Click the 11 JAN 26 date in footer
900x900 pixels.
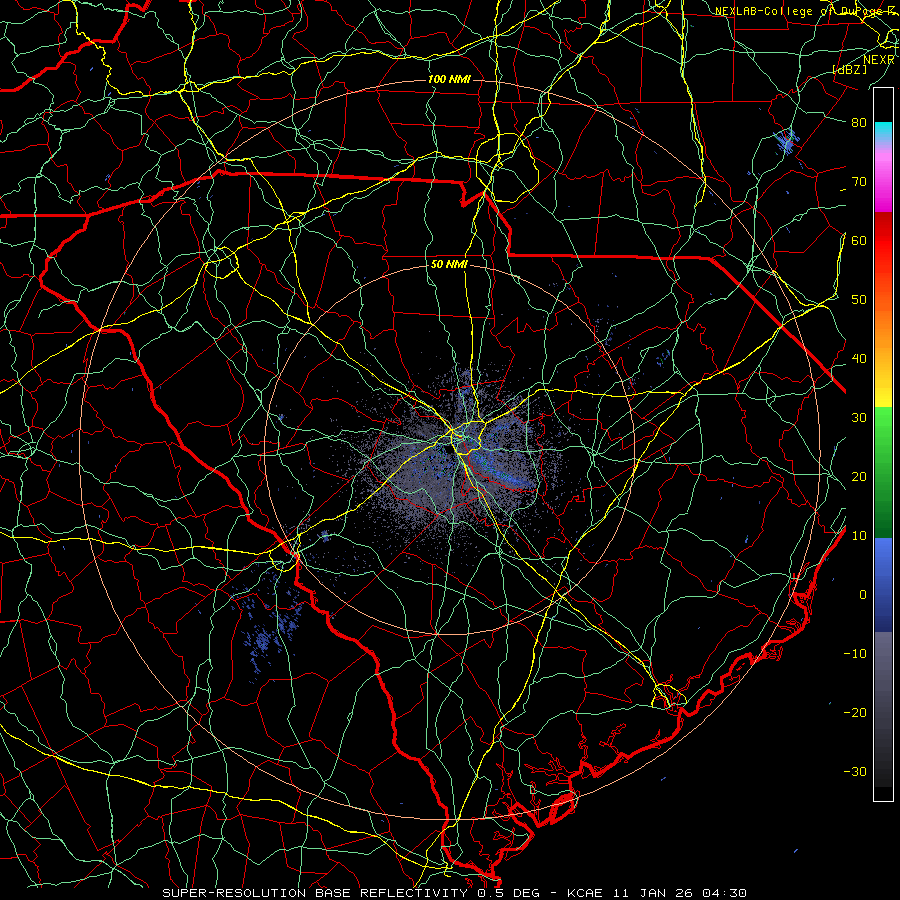click(653, 893)
